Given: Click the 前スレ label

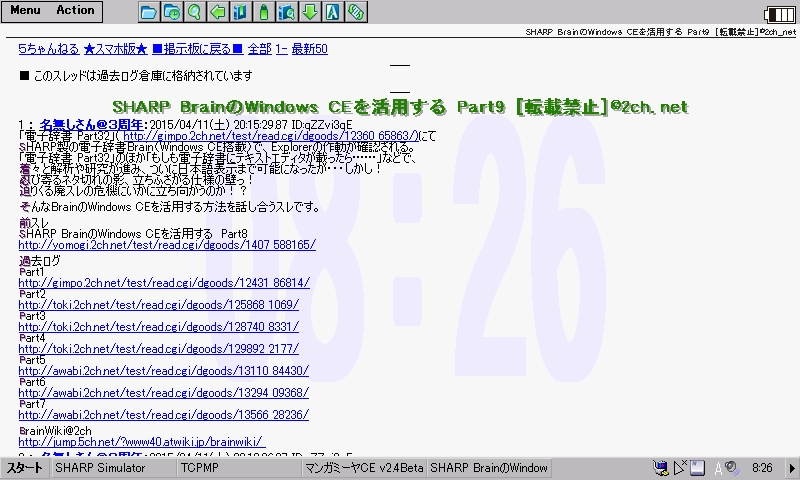Looking at the screenshot, I should [34, 223].
